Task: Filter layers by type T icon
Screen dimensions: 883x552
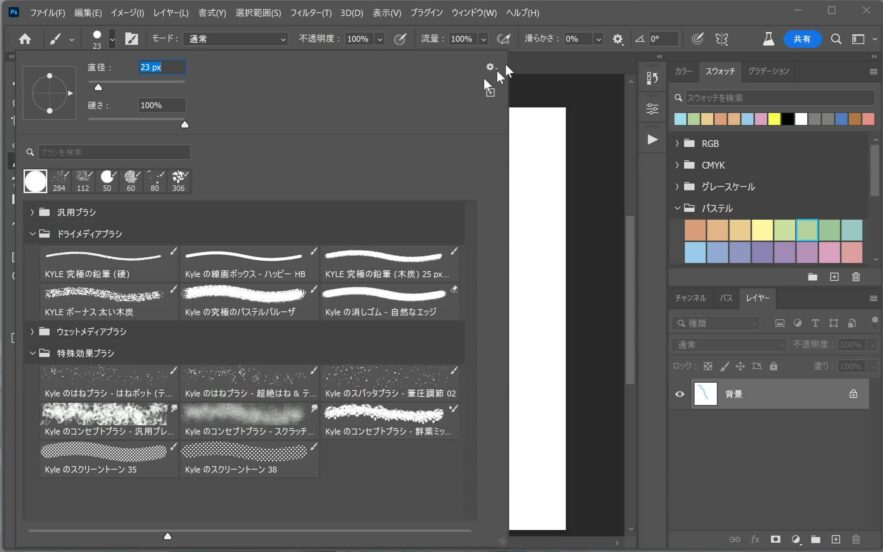Action: (815, 323)
